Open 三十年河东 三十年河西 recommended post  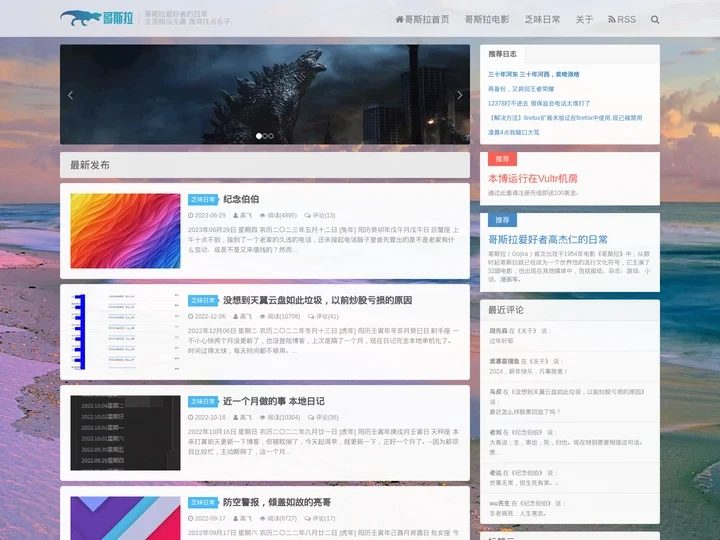534,74
